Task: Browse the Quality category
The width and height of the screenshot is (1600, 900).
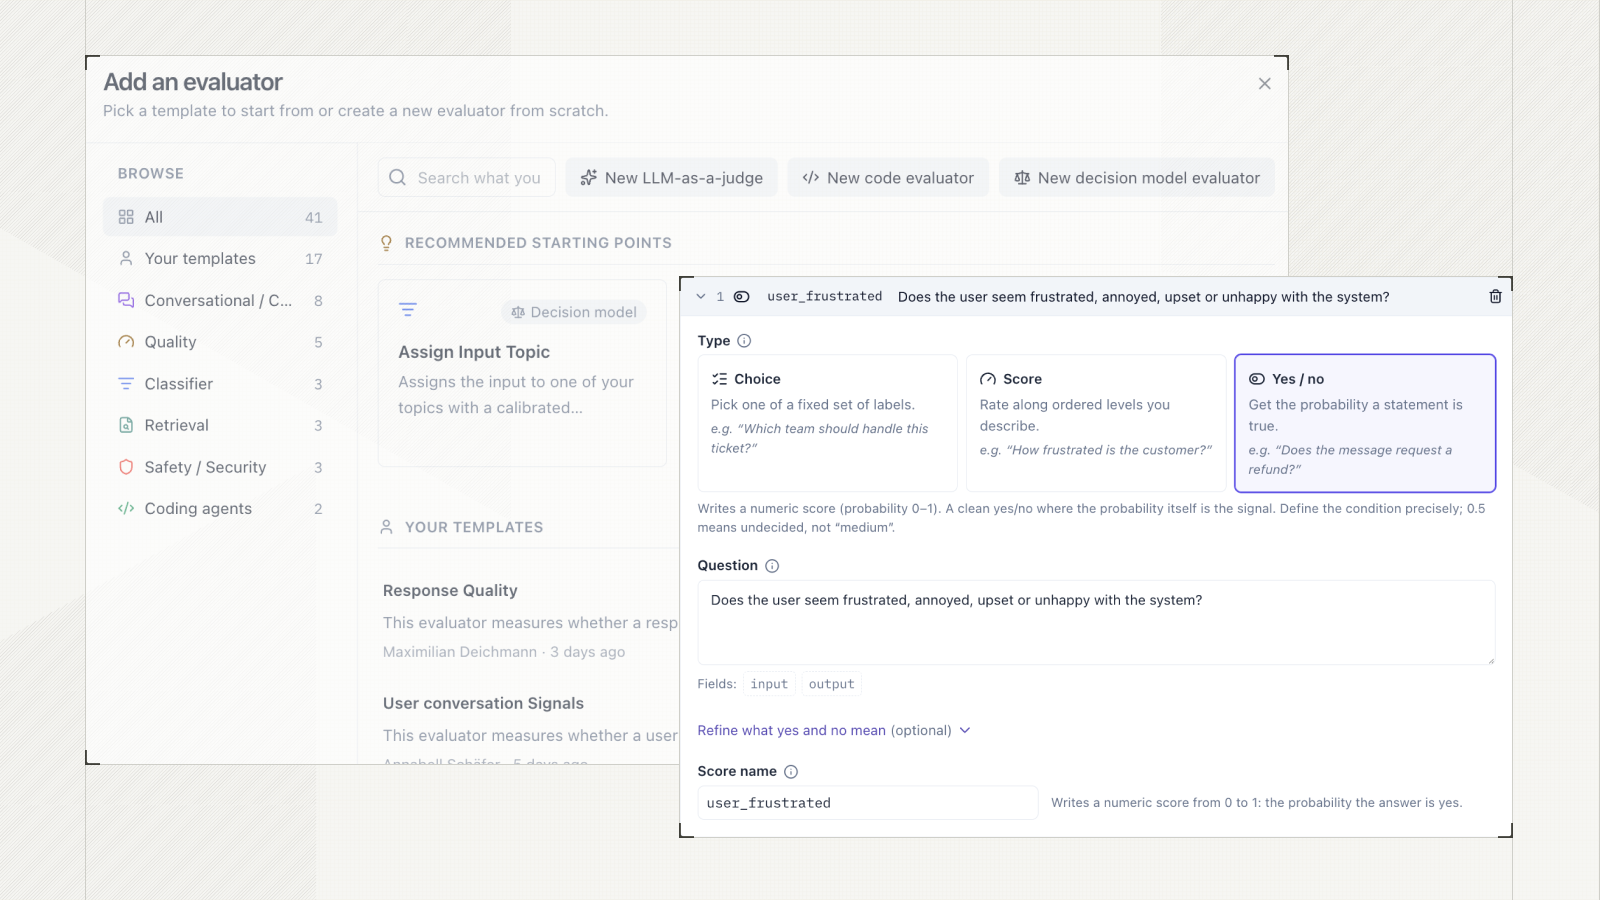Action: (220, 342)
